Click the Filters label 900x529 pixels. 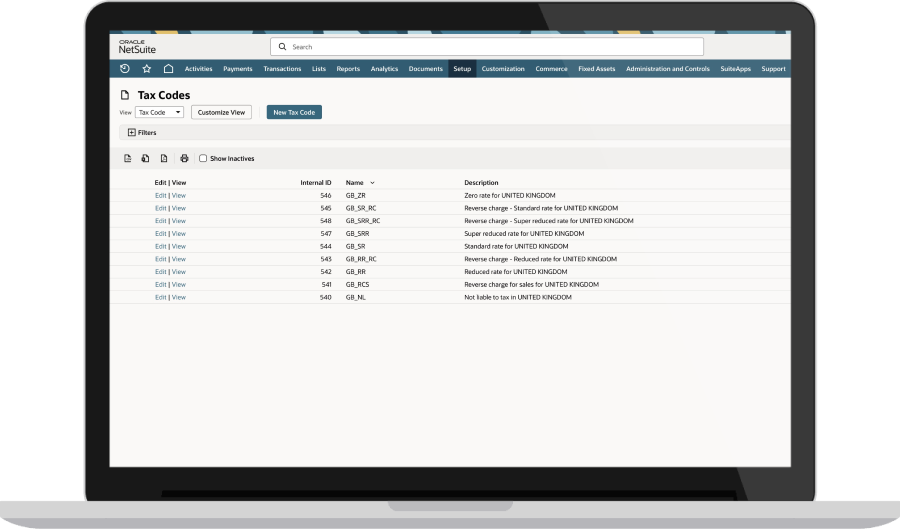pyautogui.click(x=147, y=133)
